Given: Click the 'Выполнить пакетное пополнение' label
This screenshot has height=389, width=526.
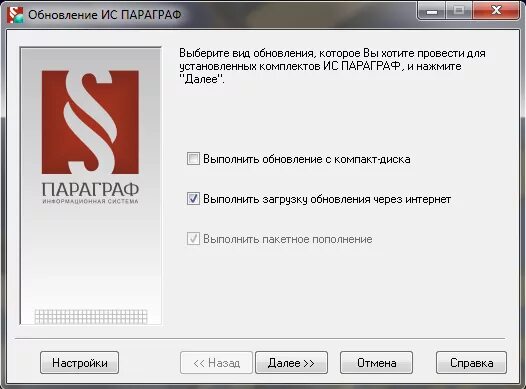Looking at the screenshot, I should 288,239.
